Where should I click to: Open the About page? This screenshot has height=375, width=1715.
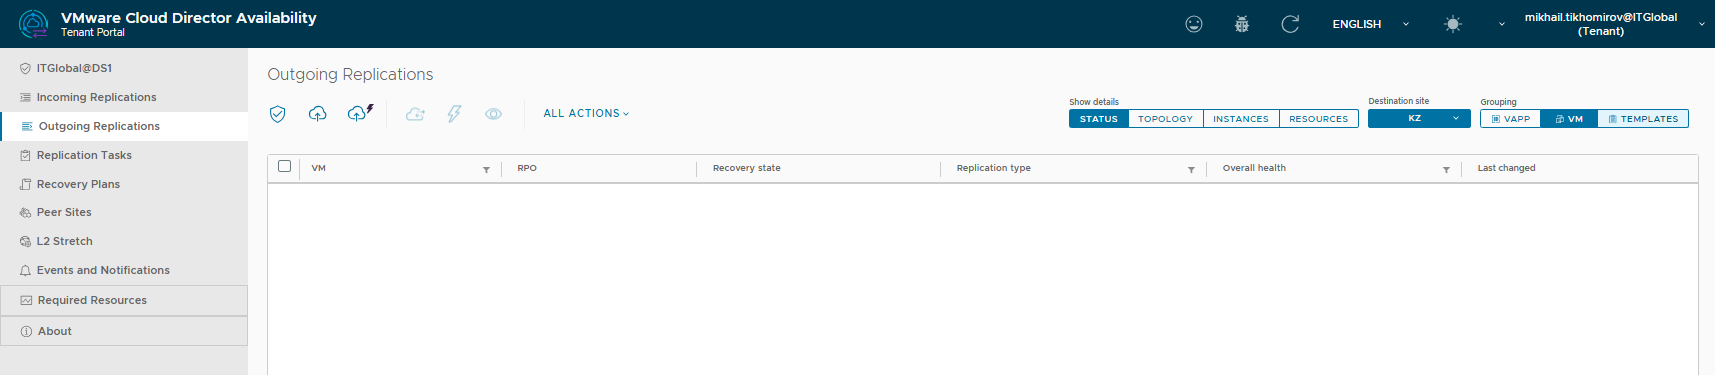[124, 331]
